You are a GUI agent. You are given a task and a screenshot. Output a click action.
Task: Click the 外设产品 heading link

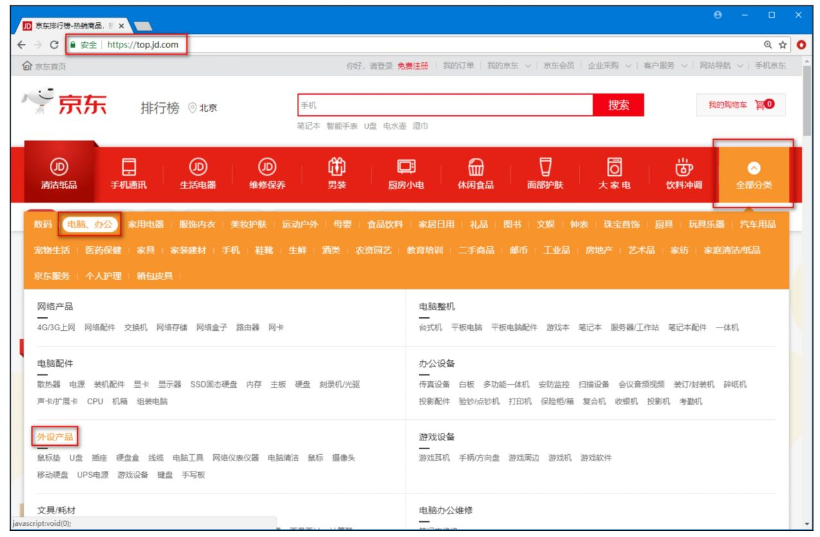pos(55,437)
